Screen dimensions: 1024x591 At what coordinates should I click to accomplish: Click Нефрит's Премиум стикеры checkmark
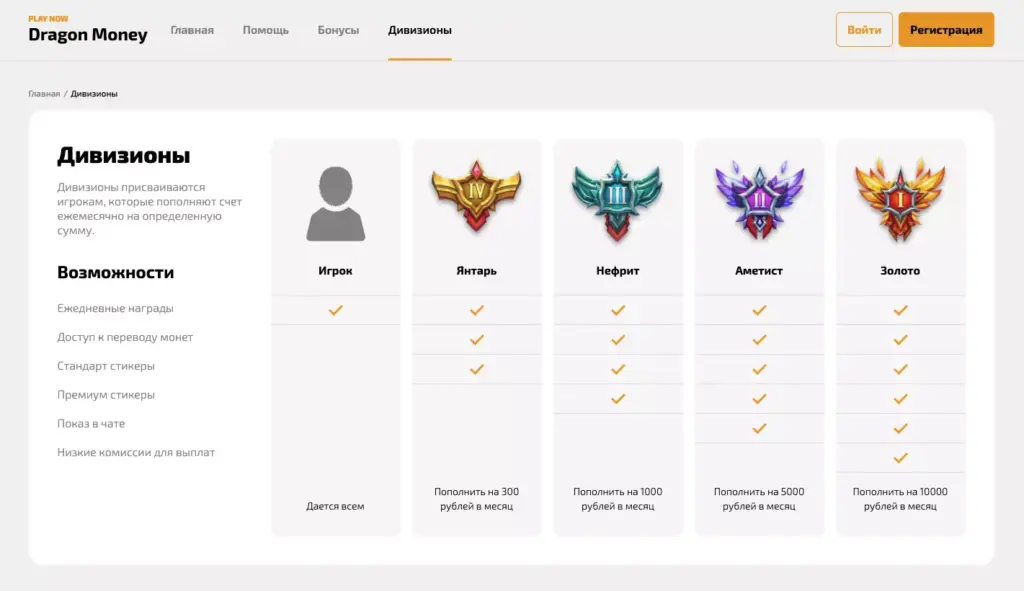pyautogui.click(x=618, y=399)
